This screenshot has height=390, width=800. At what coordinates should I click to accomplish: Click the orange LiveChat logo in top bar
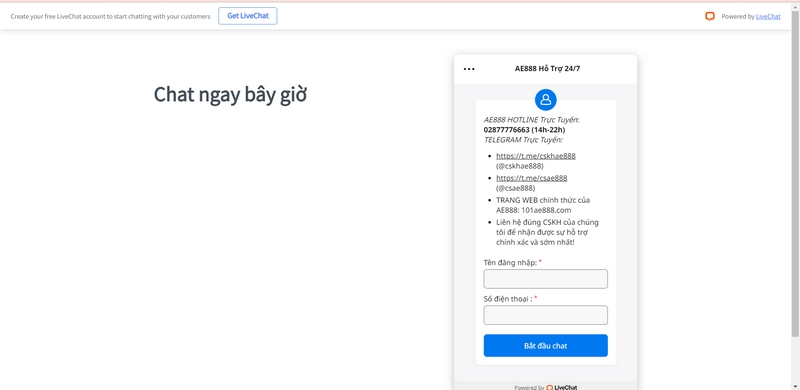tap(710, 16)
